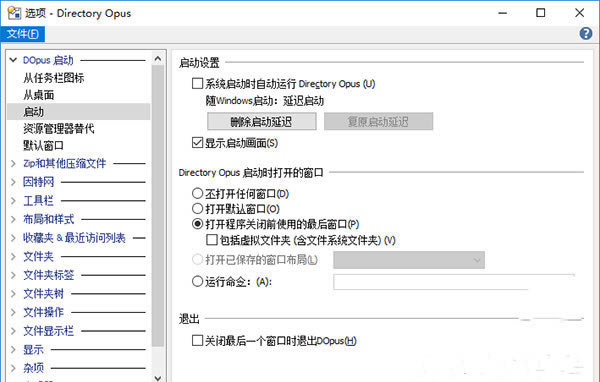Click the sidebar scroll up arrow
The width and height of the screenshot is (600, 382).
(158, 59)
